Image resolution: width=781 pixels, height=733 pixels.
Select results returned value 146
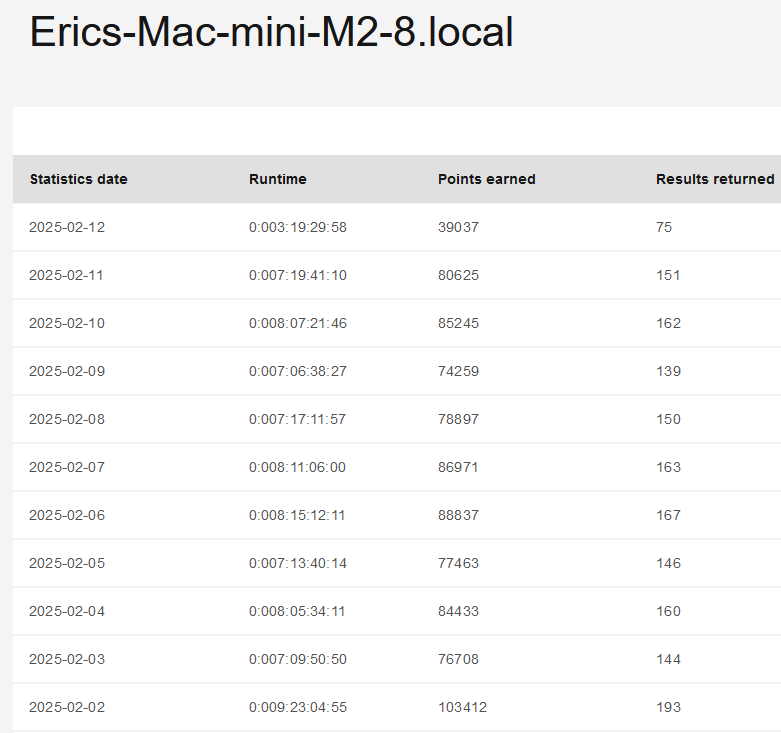tap(668, 563)
